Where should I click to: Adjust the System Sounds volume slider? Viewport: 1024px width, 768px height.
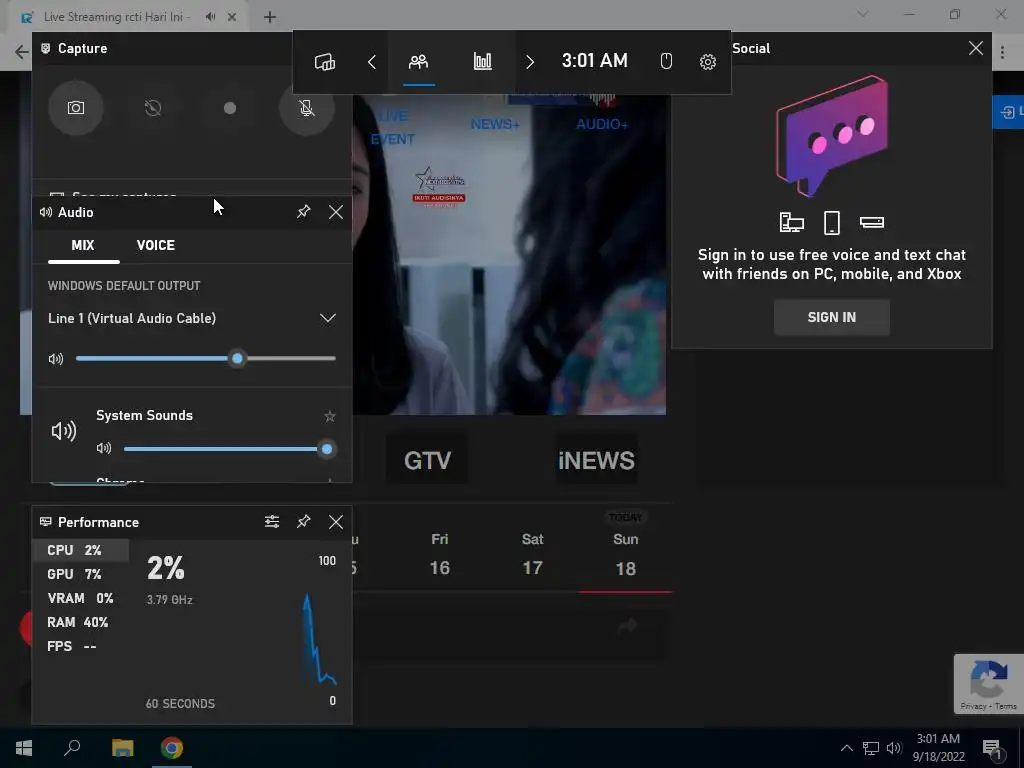tap(229, 449)
